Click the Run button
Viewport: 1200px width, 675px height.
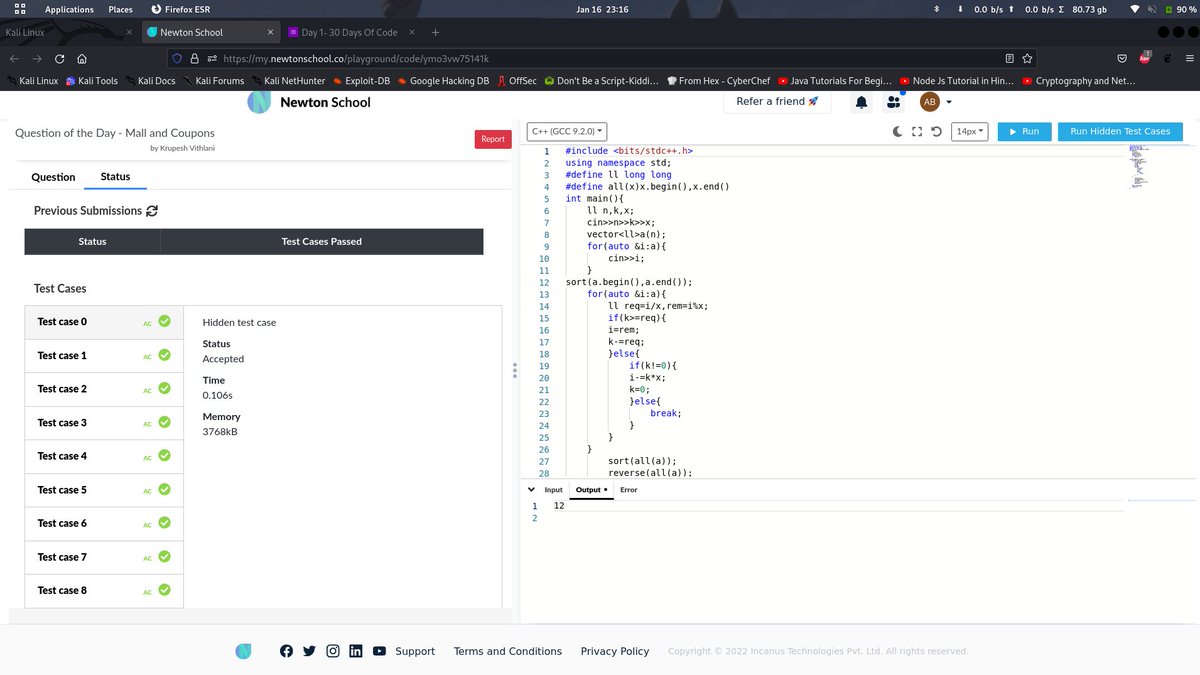coord(1023,131)
